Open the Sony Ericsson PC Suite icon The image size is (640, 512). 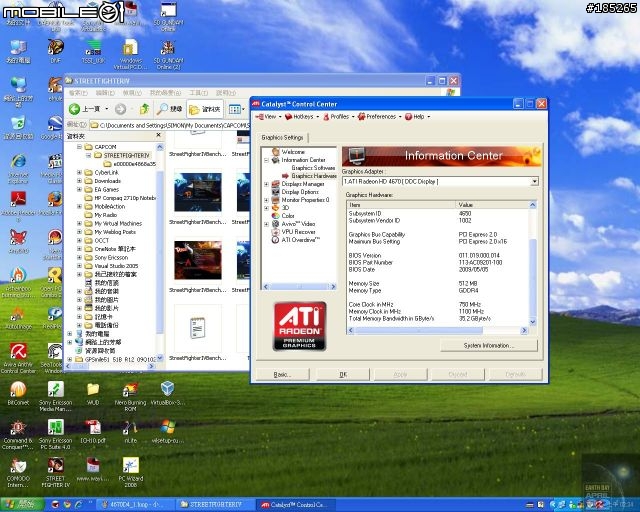tap(56, 427)
